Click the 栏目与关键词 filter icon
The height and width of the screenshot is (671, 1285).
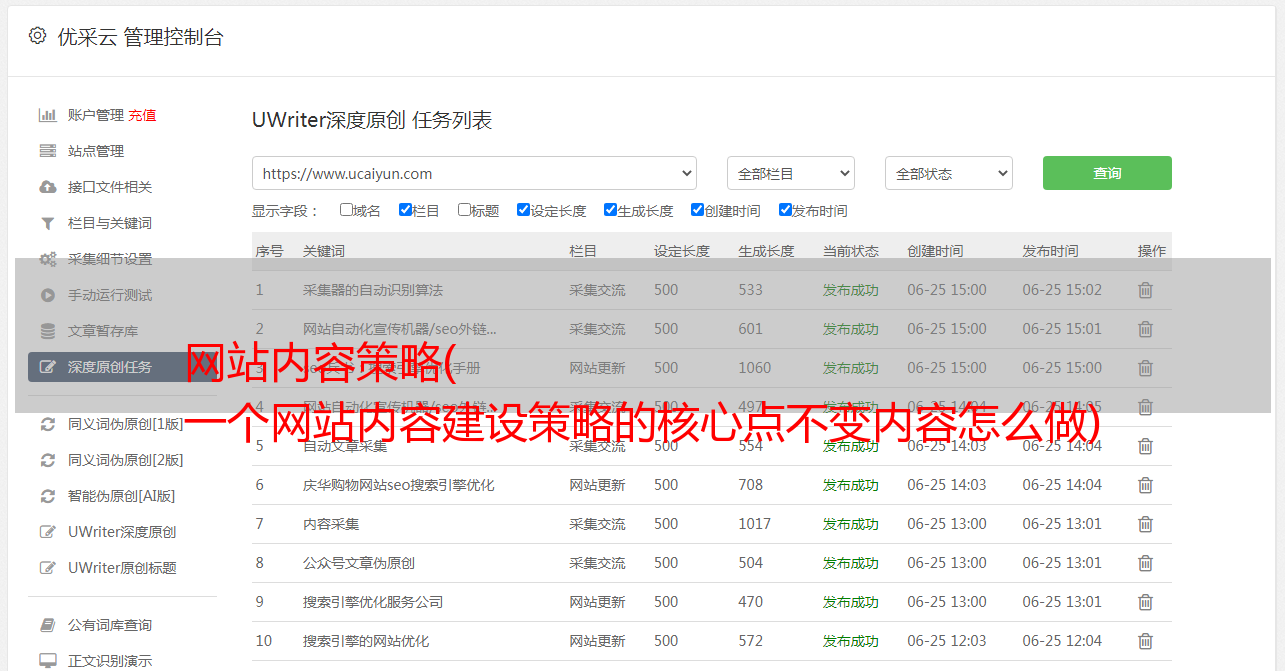click(47, 223)
